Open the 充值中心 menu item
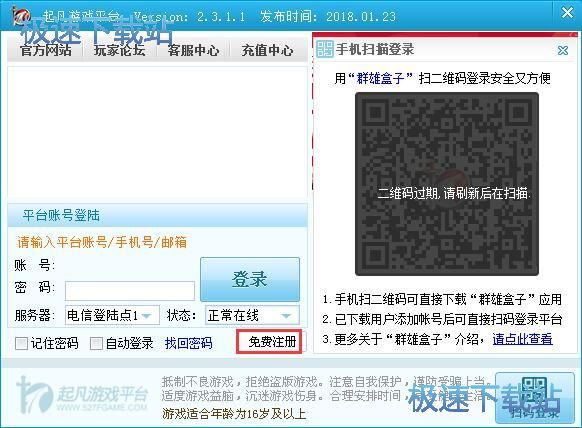The height and width of the screenshot is (428, 582). 267,50
